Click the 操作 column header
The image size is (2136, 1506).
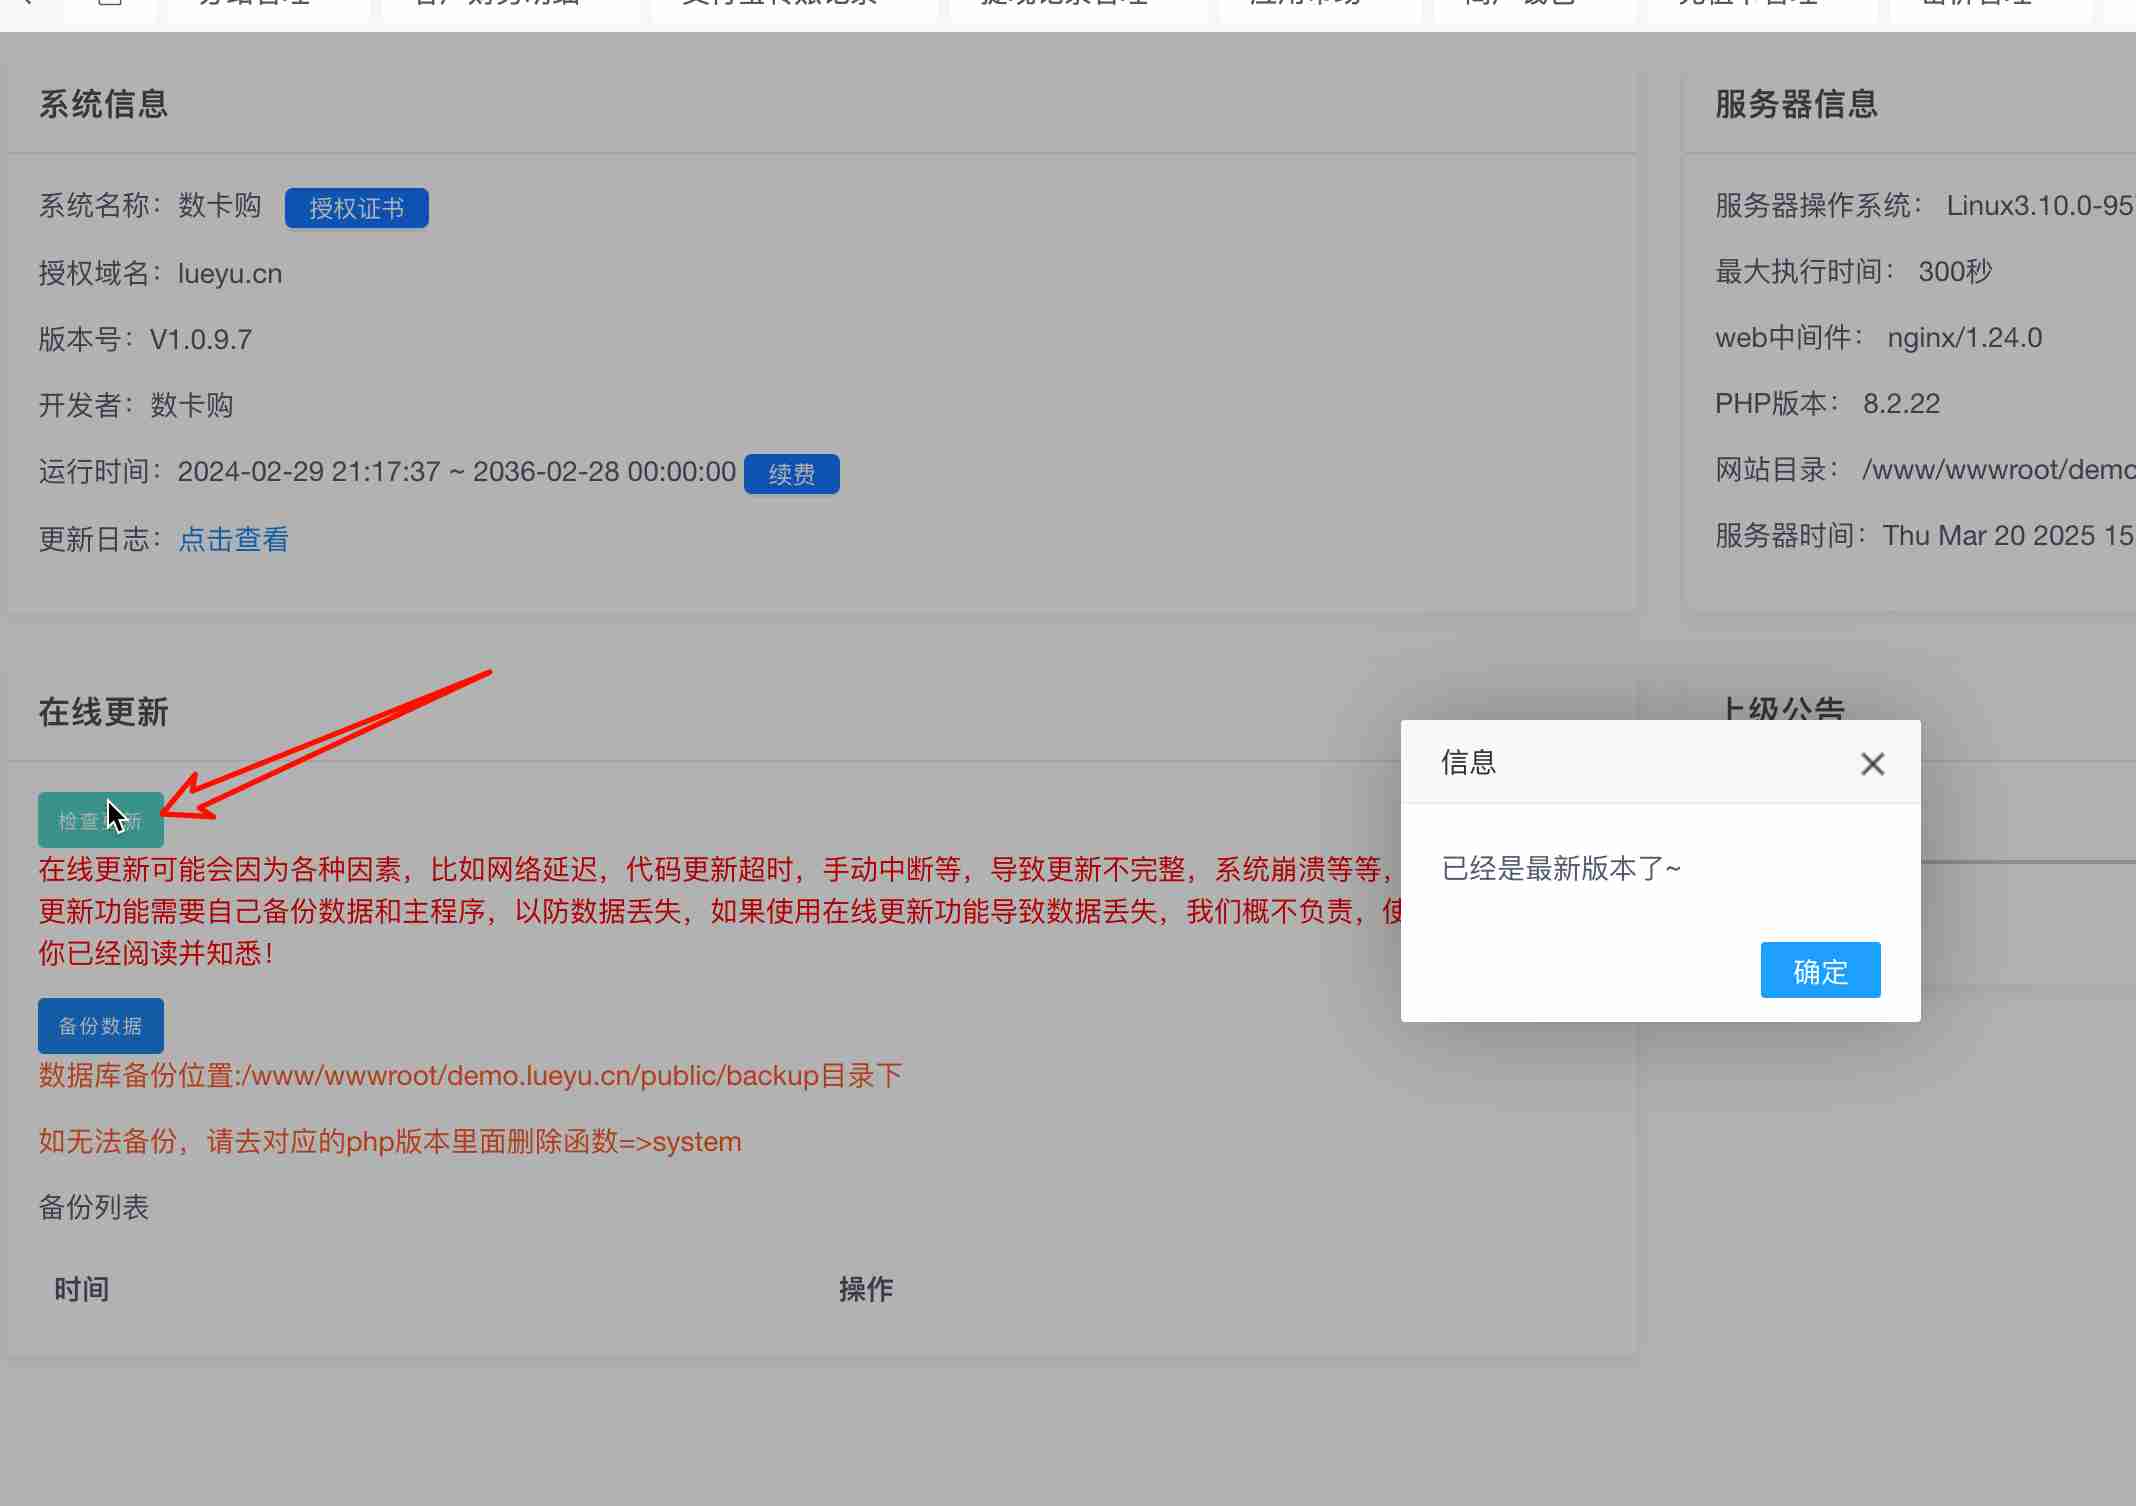866,1290
